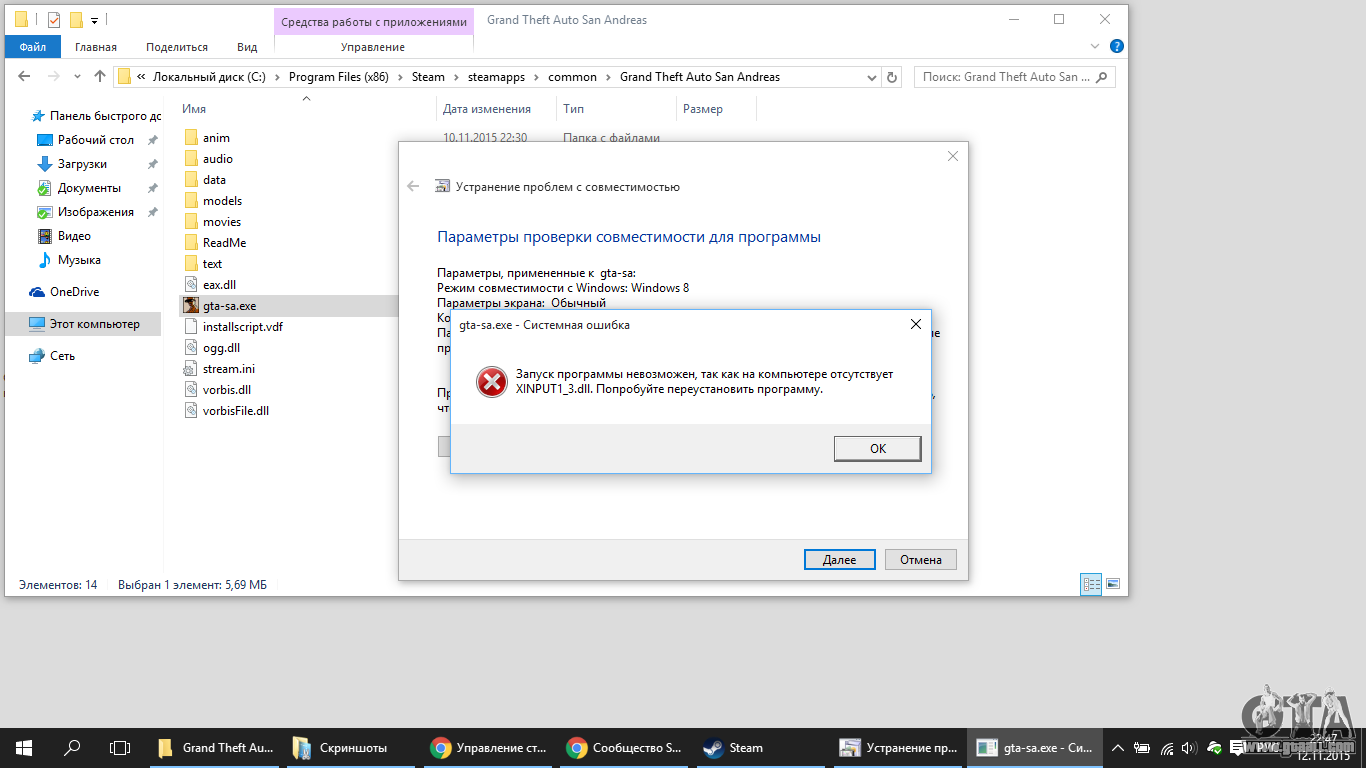Go up one folder level with Up arrow
Image resolution: width=1366 pixels, height=768 pixels.
100,76
